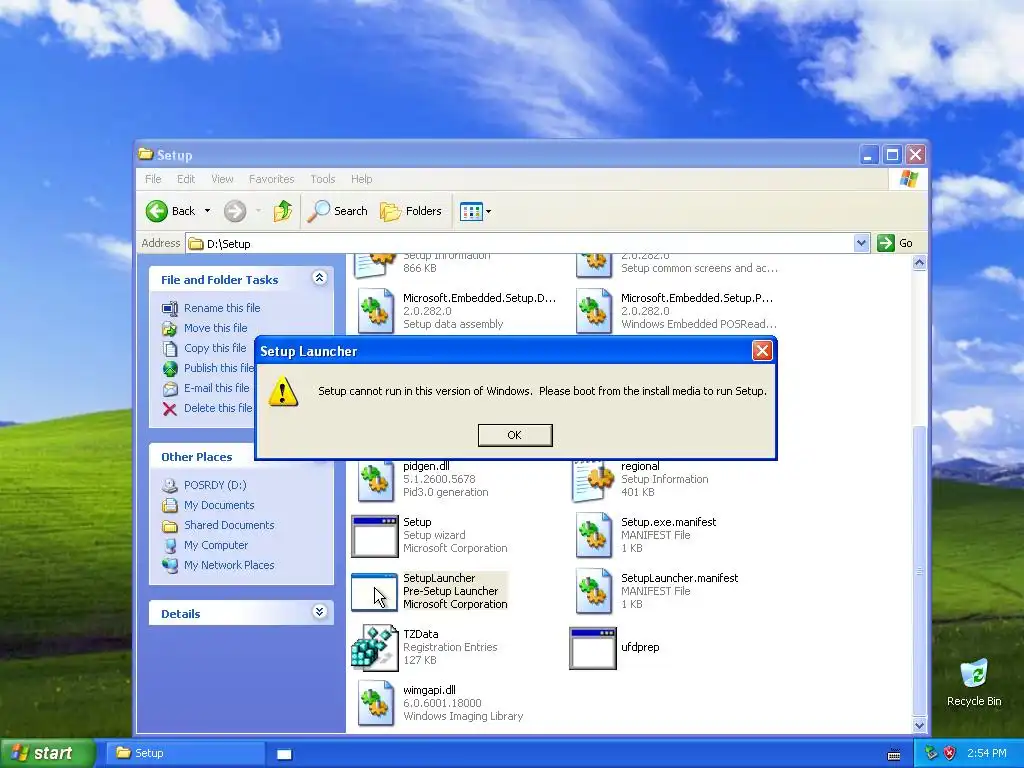Screen dimensions: 1024x768
Task: Select the Microsoft.Embedded.Setup.D... file icon
Action: coord(376,311)
